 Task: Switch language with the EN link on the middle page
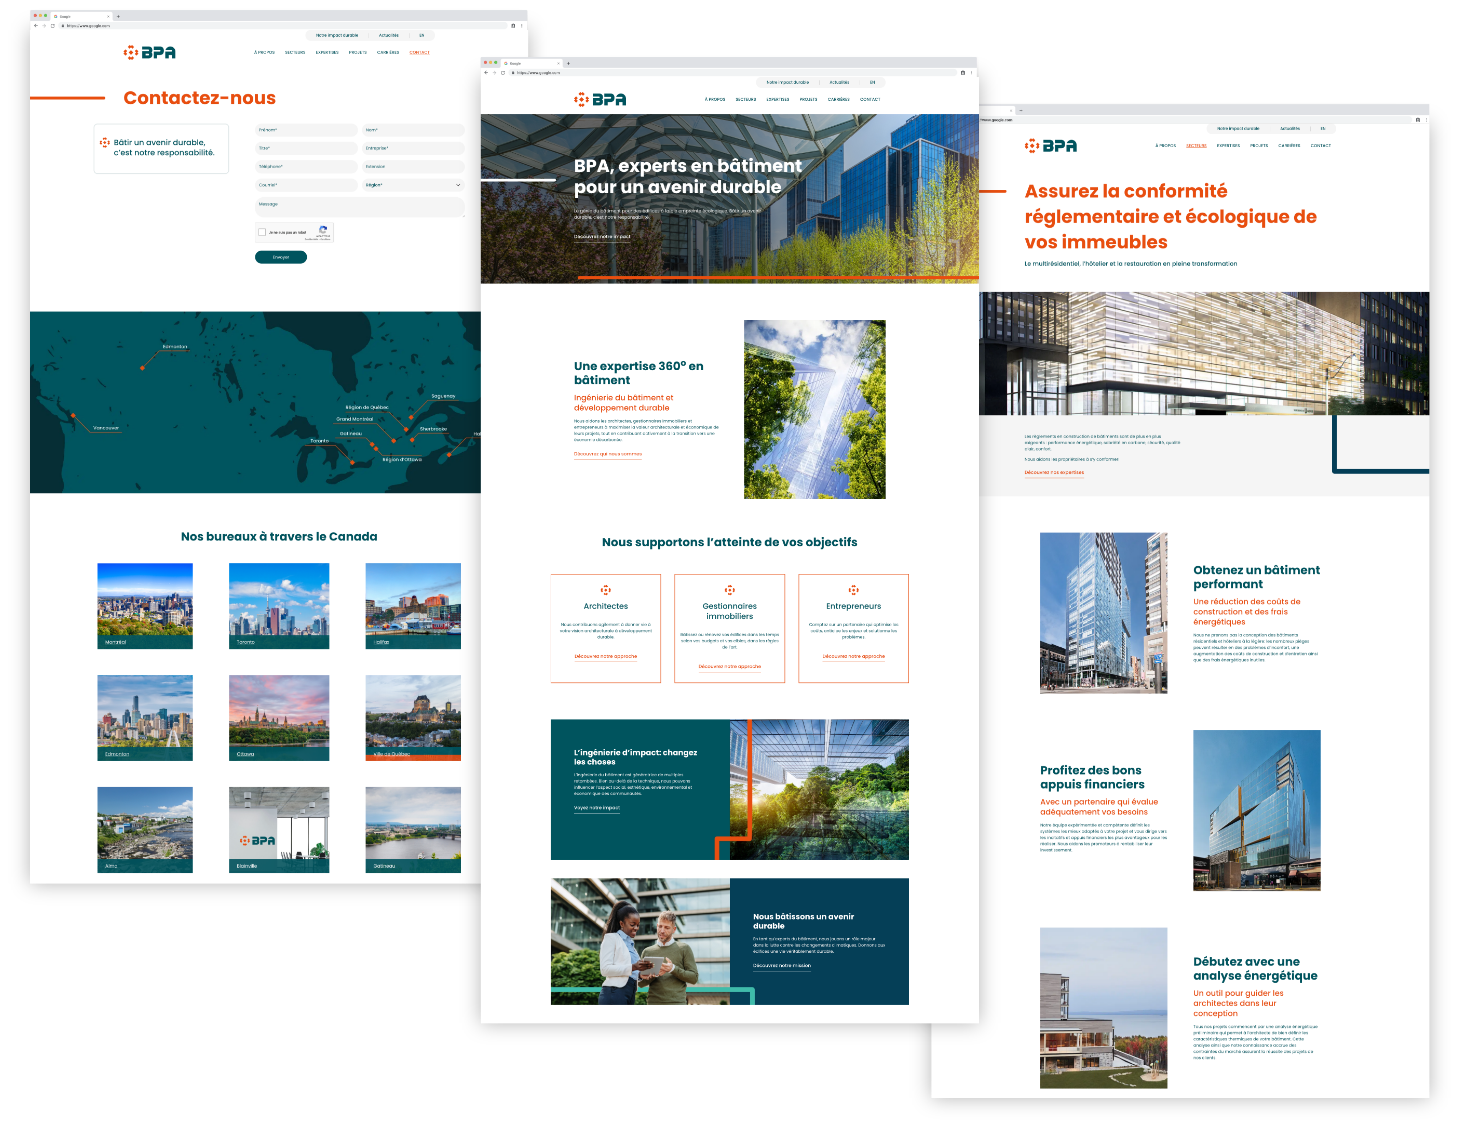click(x=872, y=82)
